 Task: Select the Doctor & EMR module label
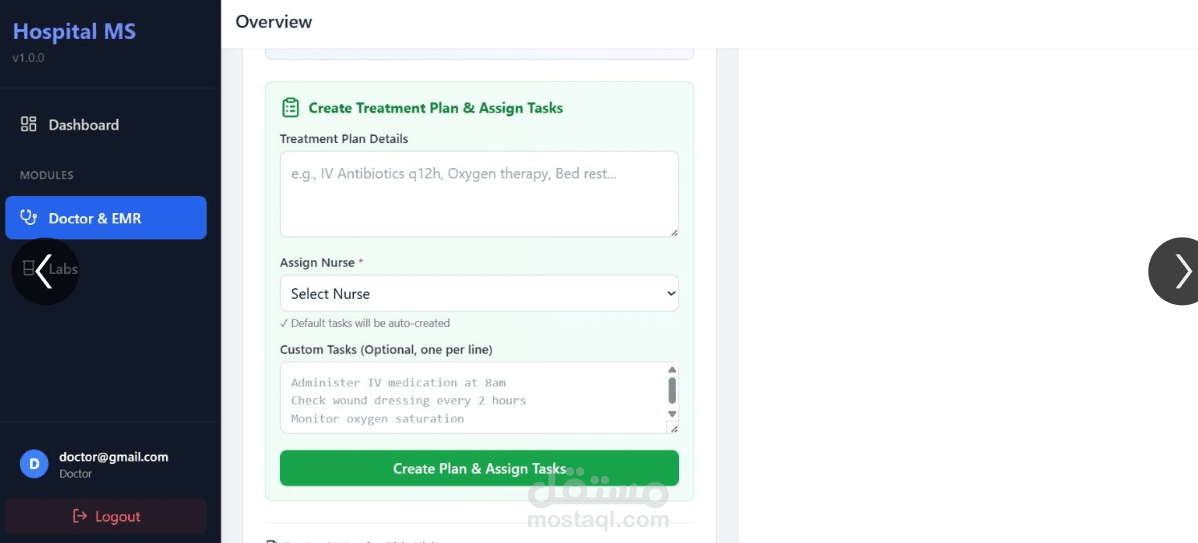pyautogui.click(x=95, y=218)
